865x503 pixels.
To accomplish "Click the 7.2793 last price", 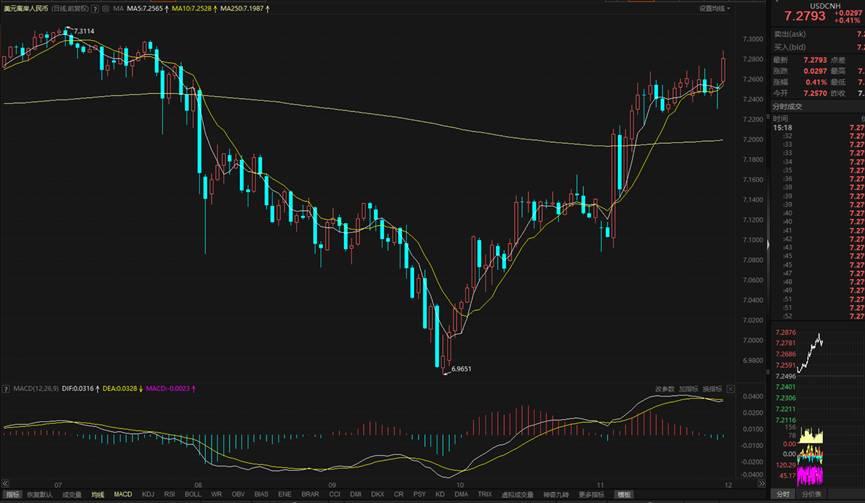I will pos(805,16).
